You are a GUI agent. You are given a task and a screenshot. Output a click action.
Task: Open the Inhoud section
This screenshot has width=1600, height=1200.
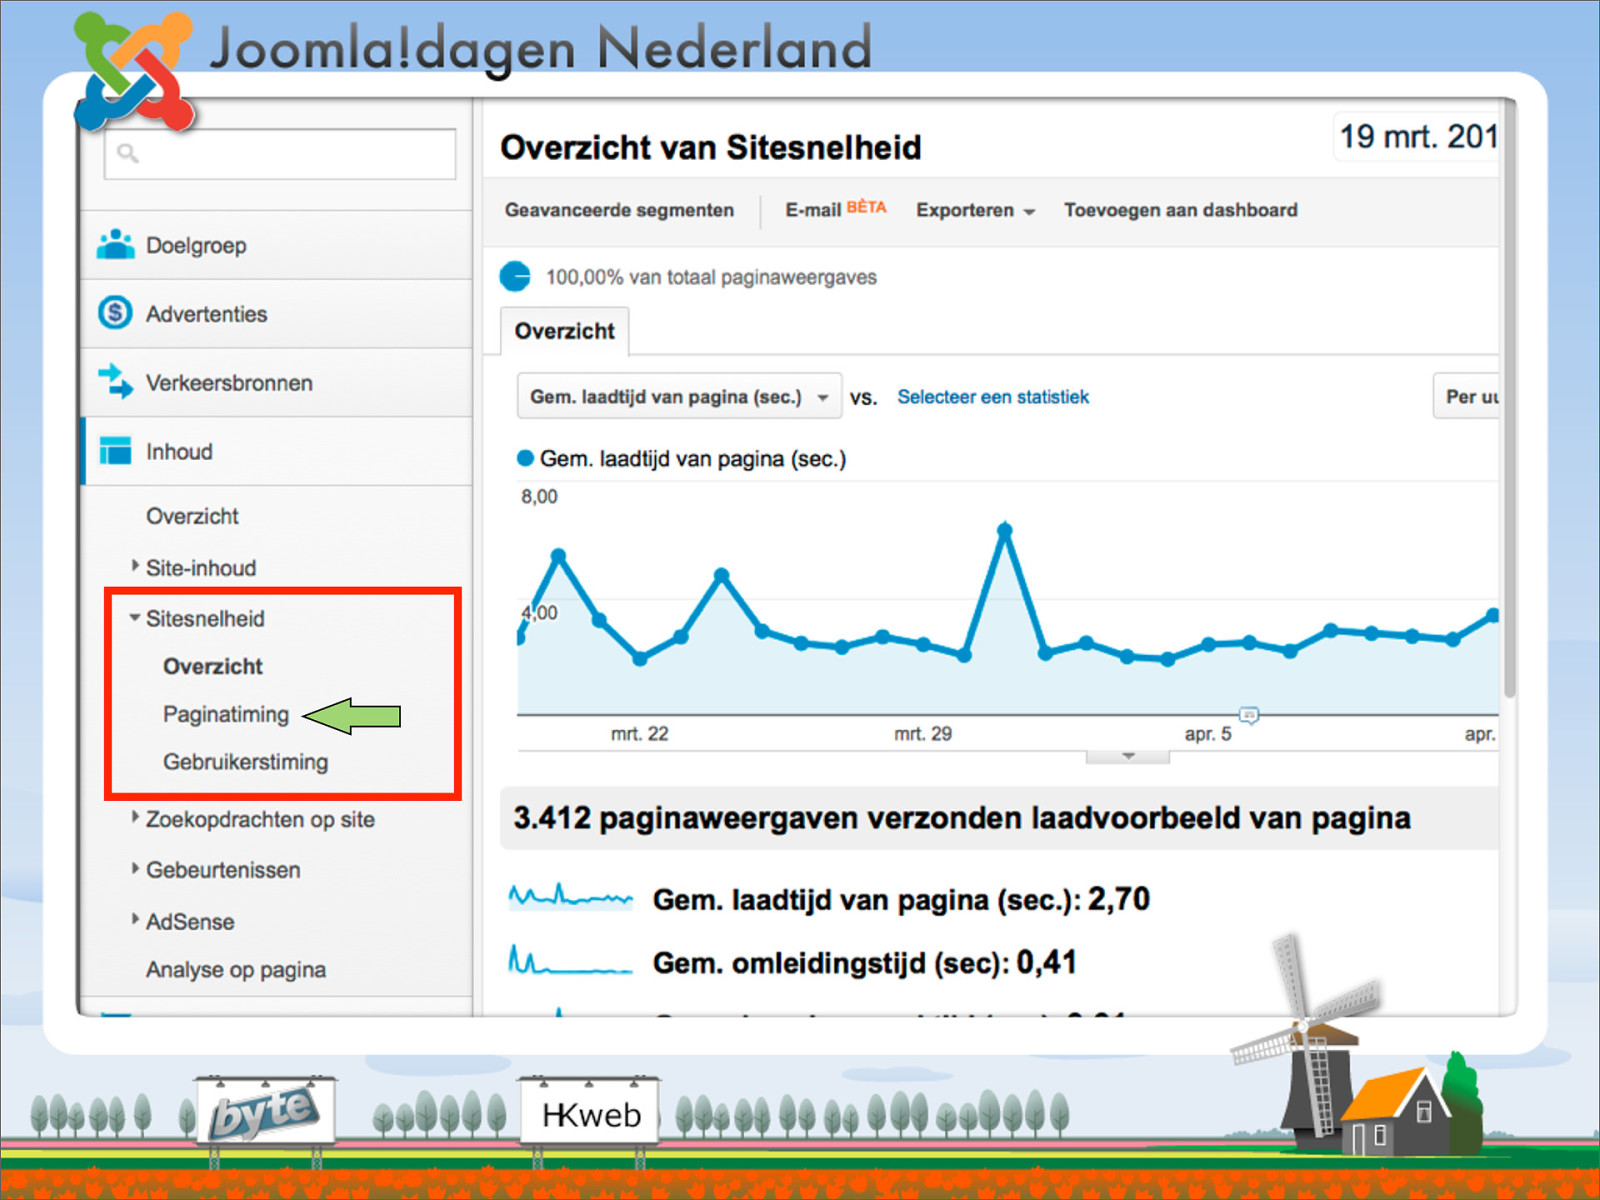[277, 452]
